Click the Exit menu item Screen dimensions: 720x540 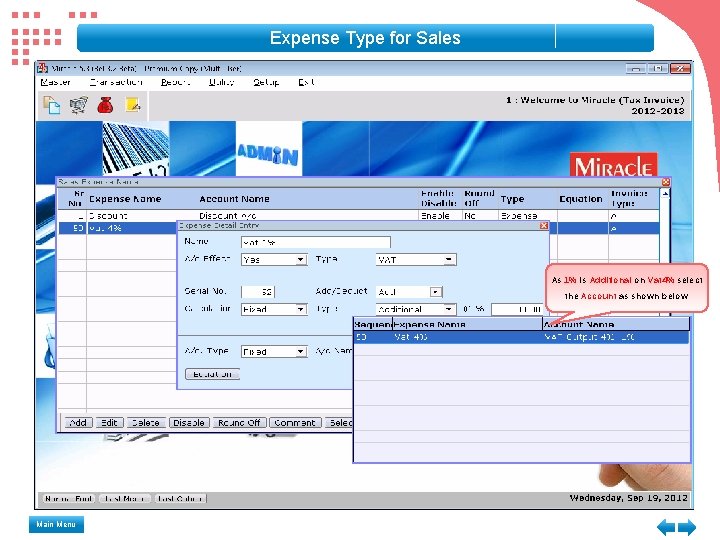point(306,82)
